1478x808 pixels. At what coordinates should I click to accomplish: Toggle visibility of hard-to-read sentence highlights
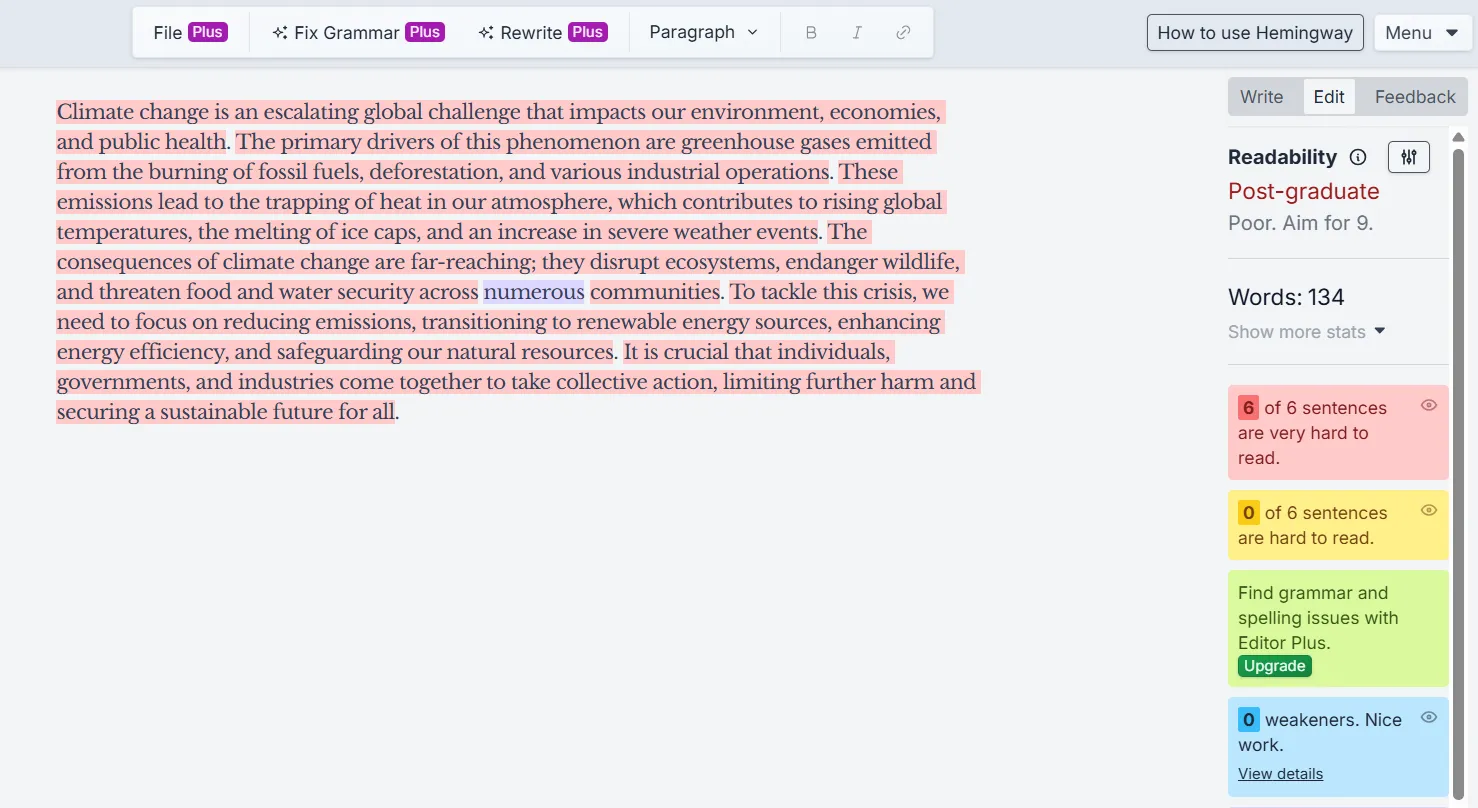click(x=1428, y=510)
